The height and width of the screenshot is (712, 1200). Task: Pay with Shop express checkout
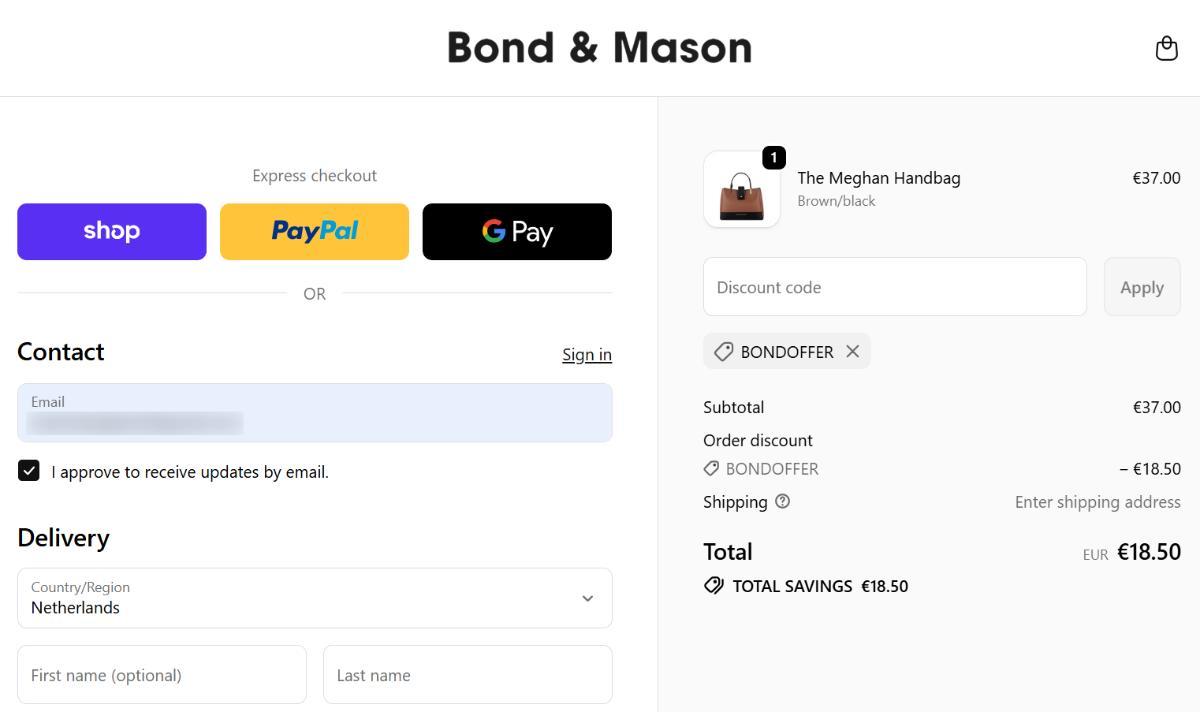(x=112, y=232)
